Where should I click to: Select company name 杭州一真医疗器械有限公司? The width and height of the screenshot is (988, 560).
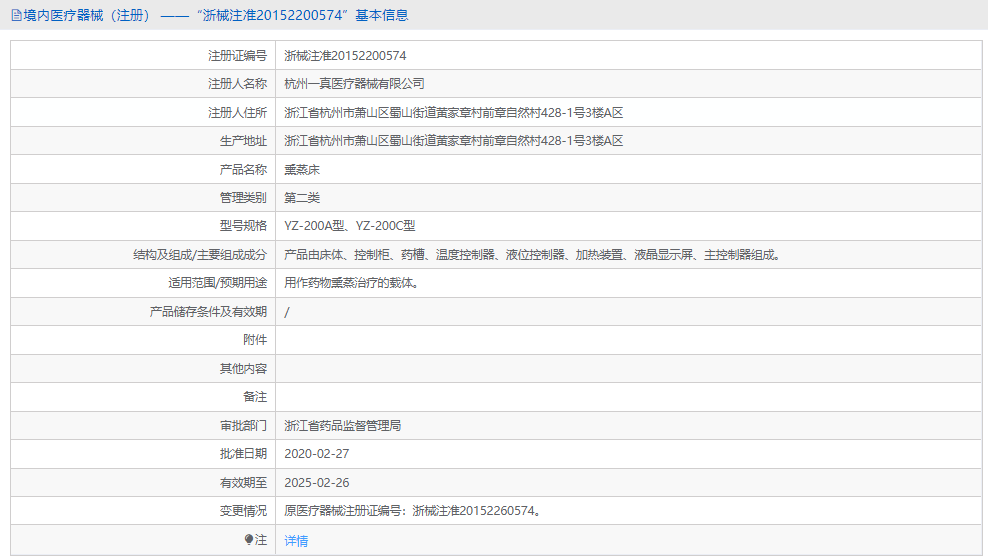coord(354,84)
